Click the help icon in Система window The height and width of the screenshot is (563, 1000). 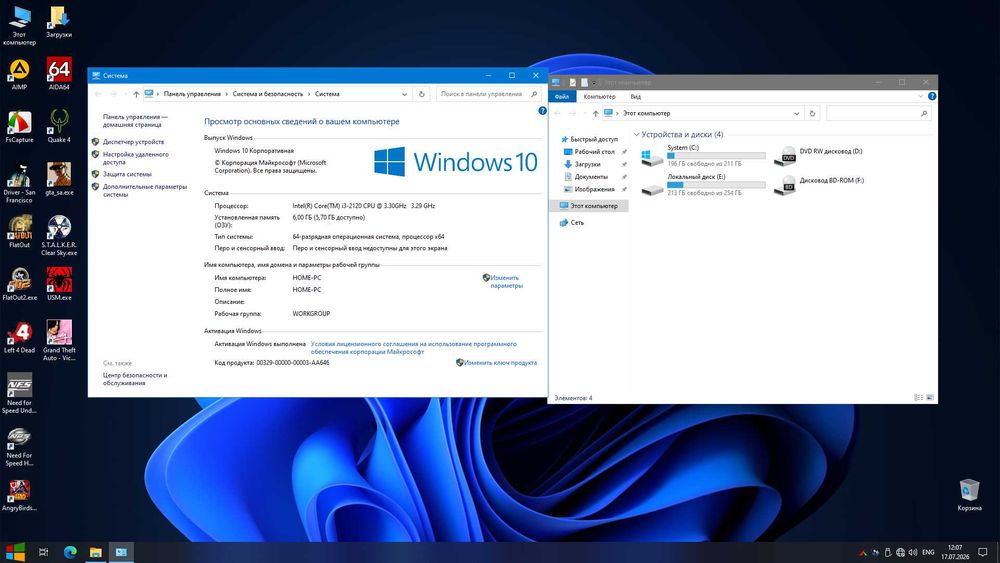pos(542,110)
